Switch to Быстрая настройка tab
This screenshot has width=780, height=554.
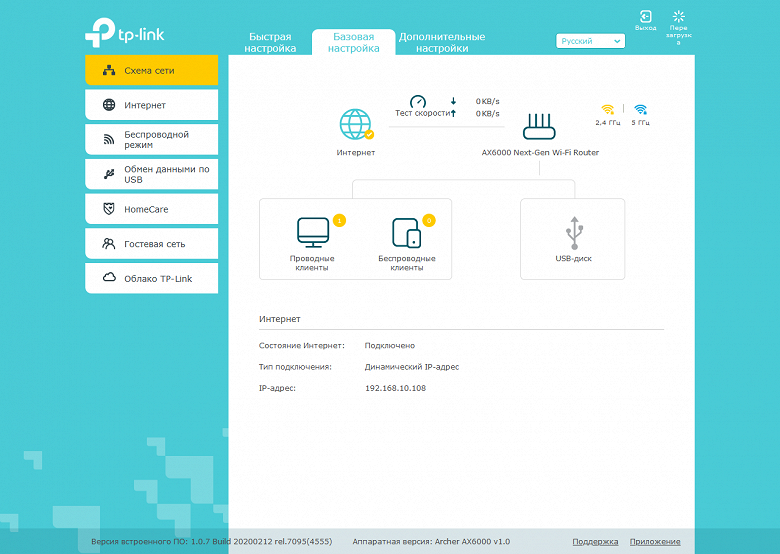coord(270,42)
